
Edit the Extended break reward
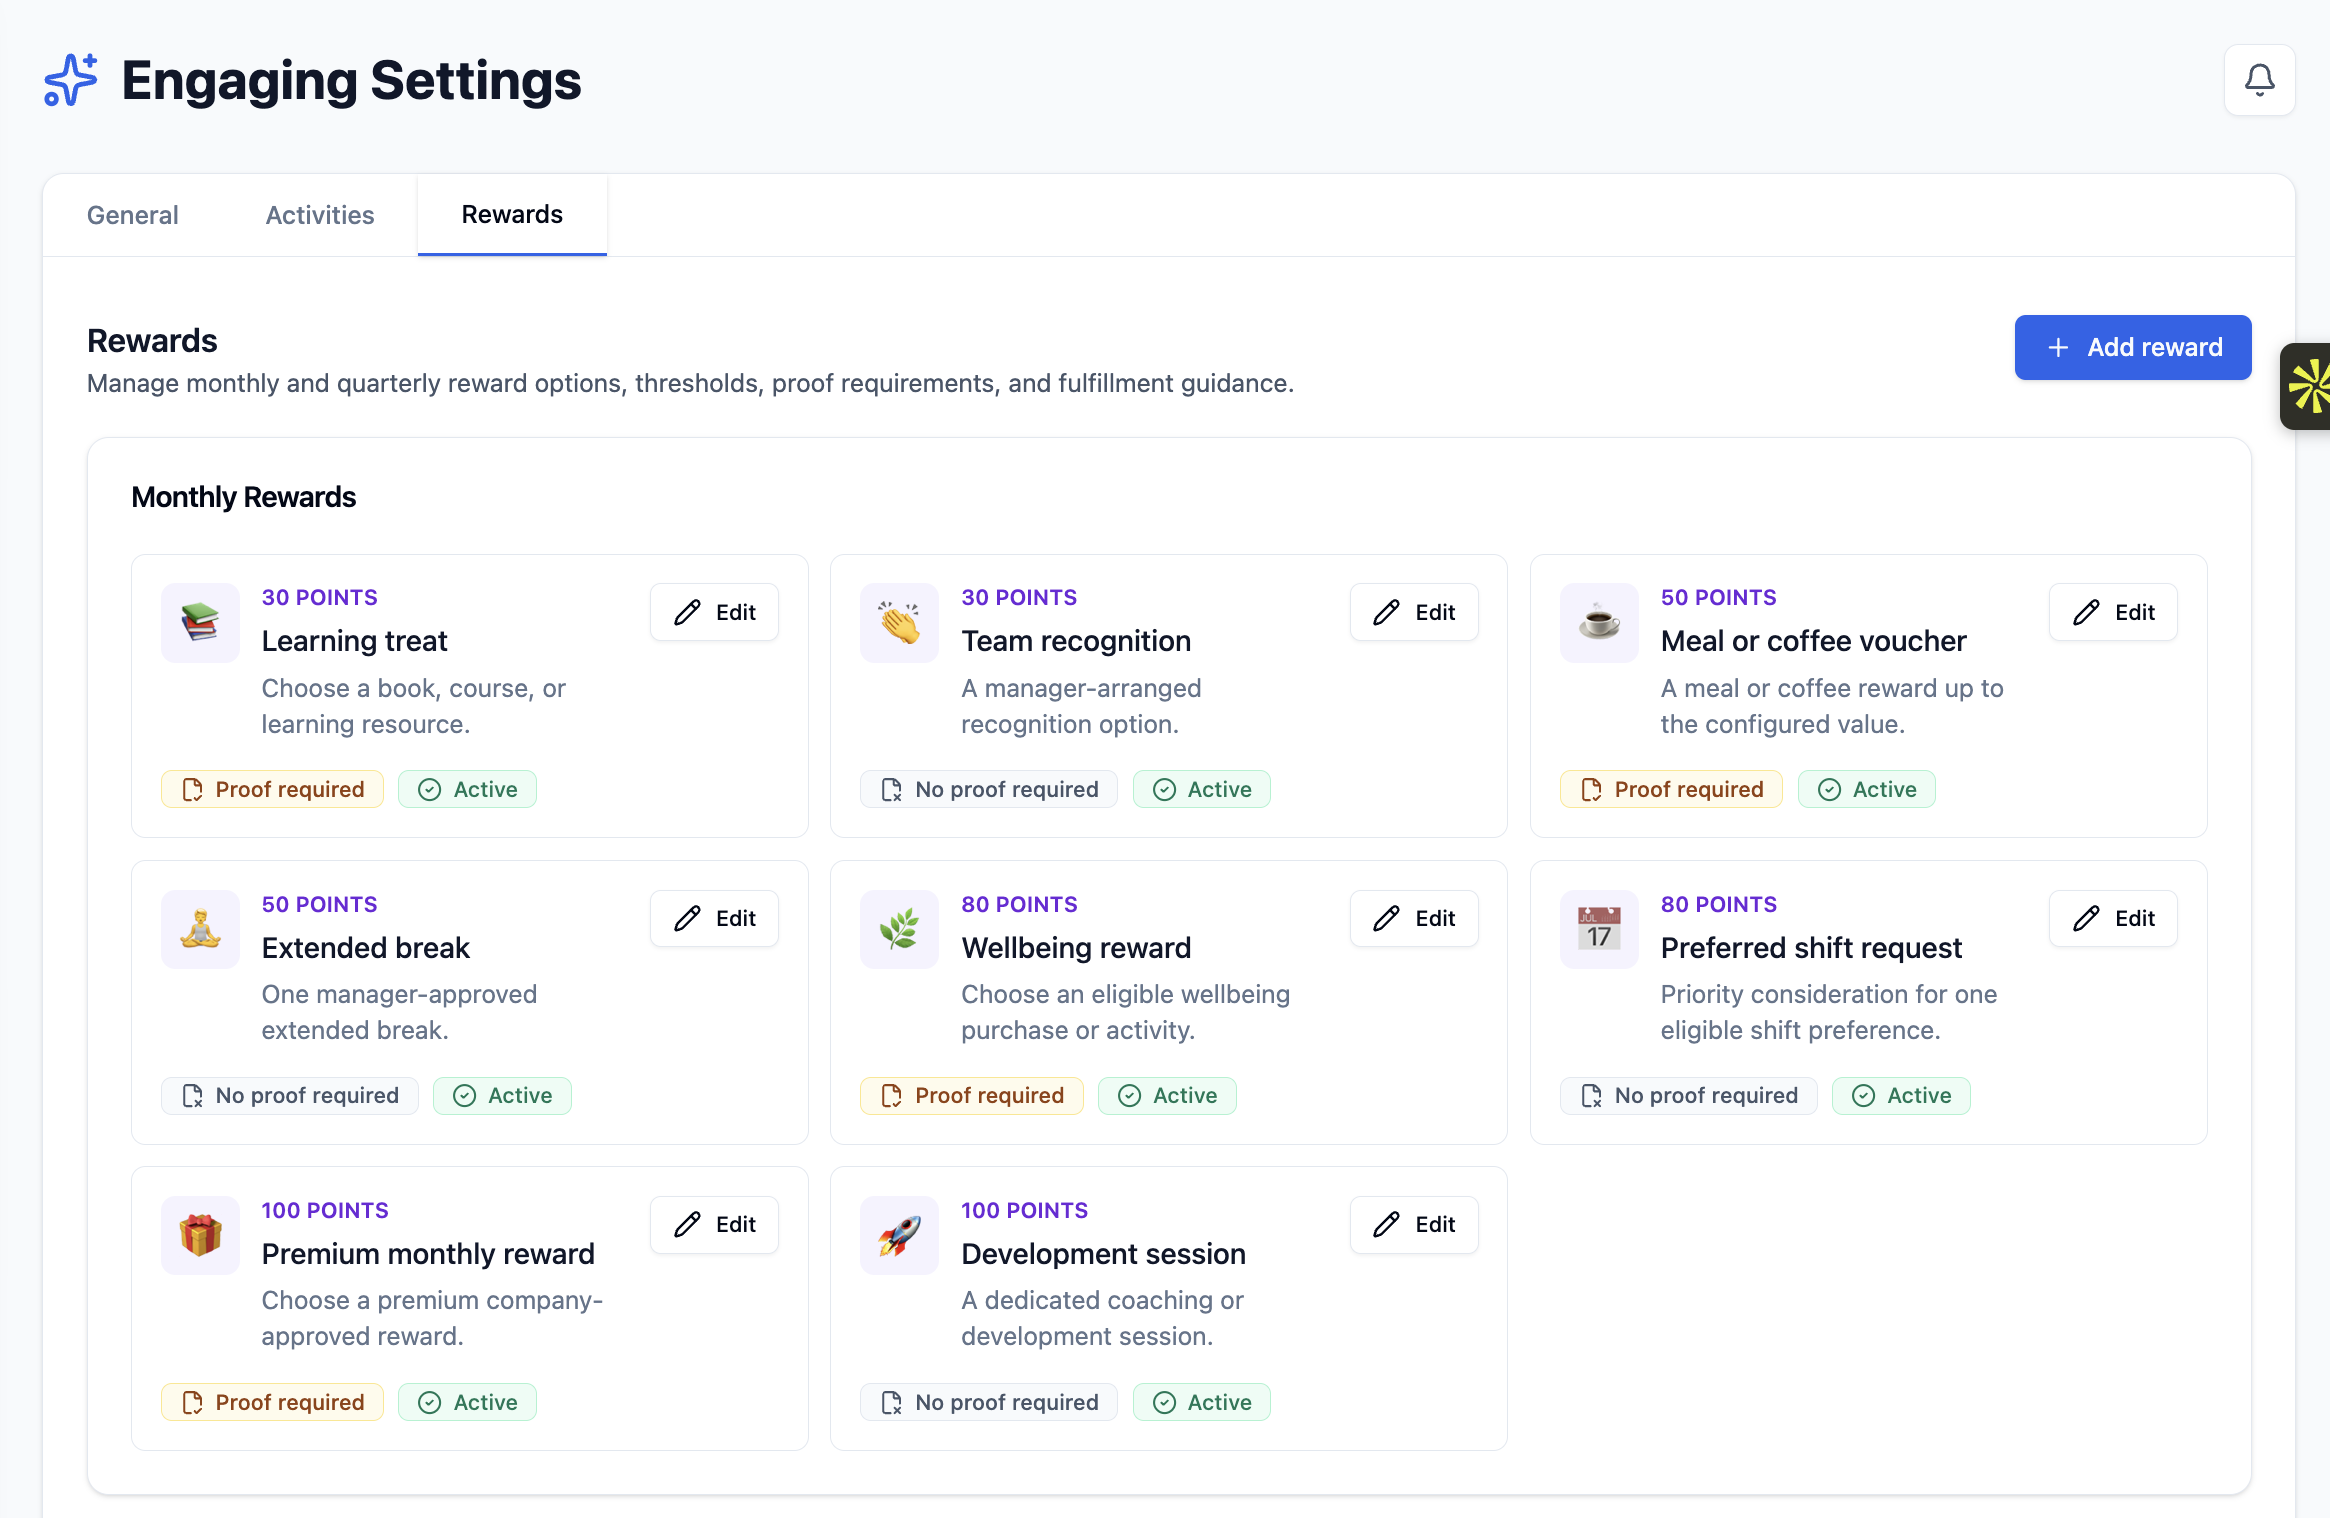click(x=714, y=918)
